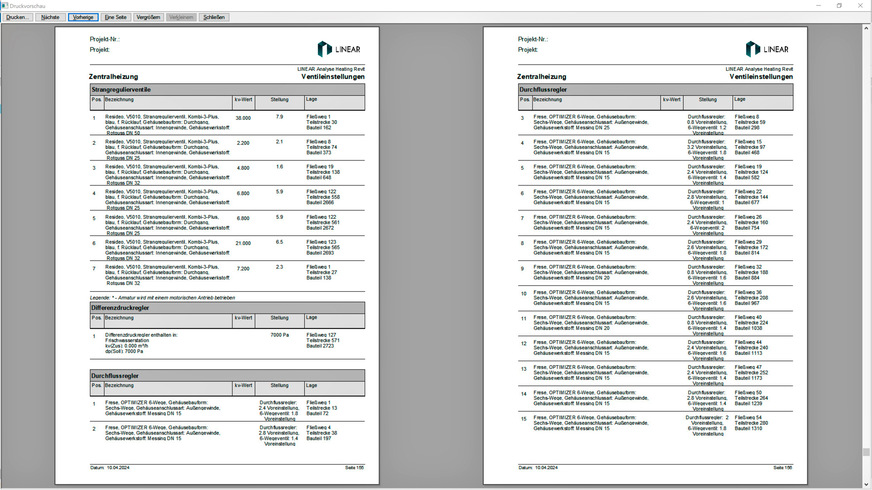Screen dimensions: 872x490
Task: Click the kv-Wert value 38.000
Action: (x=243, y=118)
